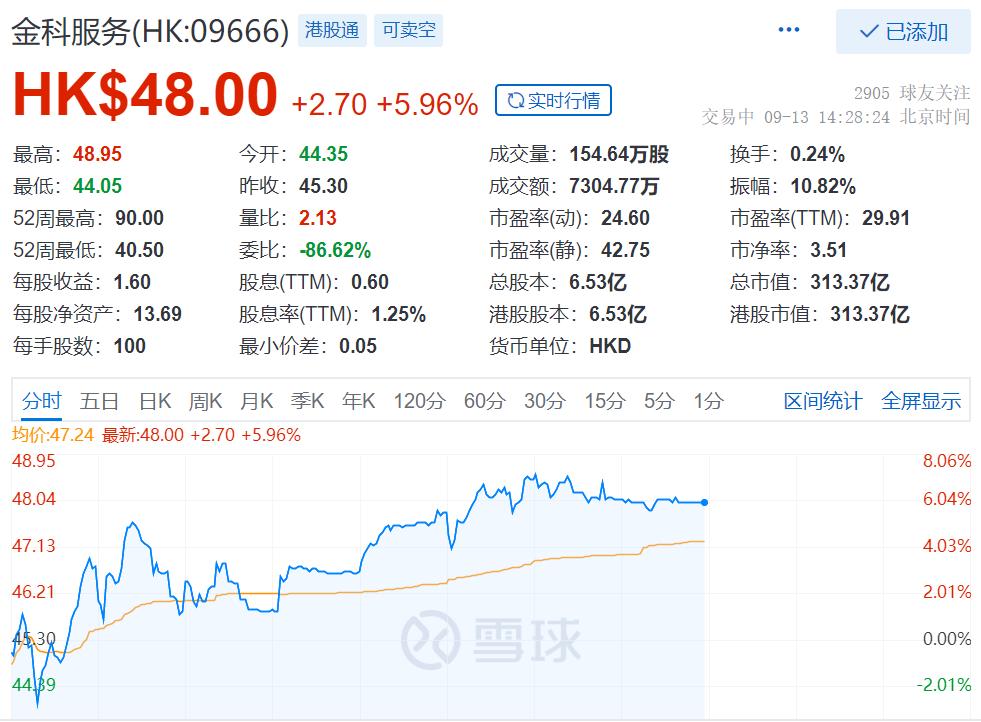981x722 pixels.
Task: Switch to the 30分 chart tab
Action: pos(545,401)
